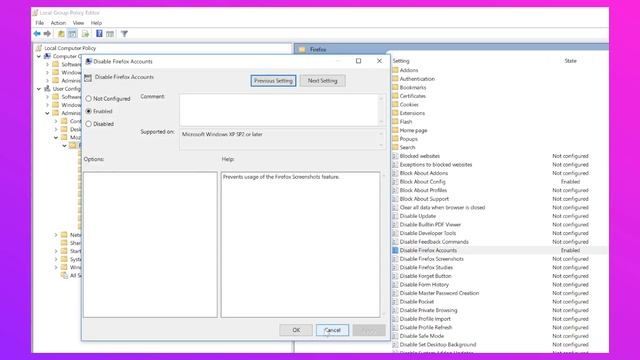Click the Up one level folder icon

tap(61, 34)
